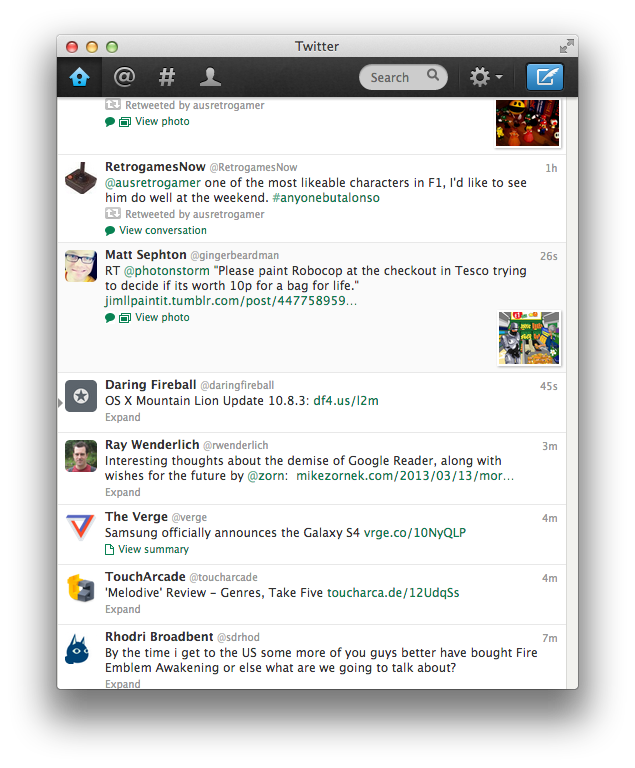Open the Pac-Man photo thumbnail
The height and width of the screenshot is (768, 635).
(x=528, y=123)
